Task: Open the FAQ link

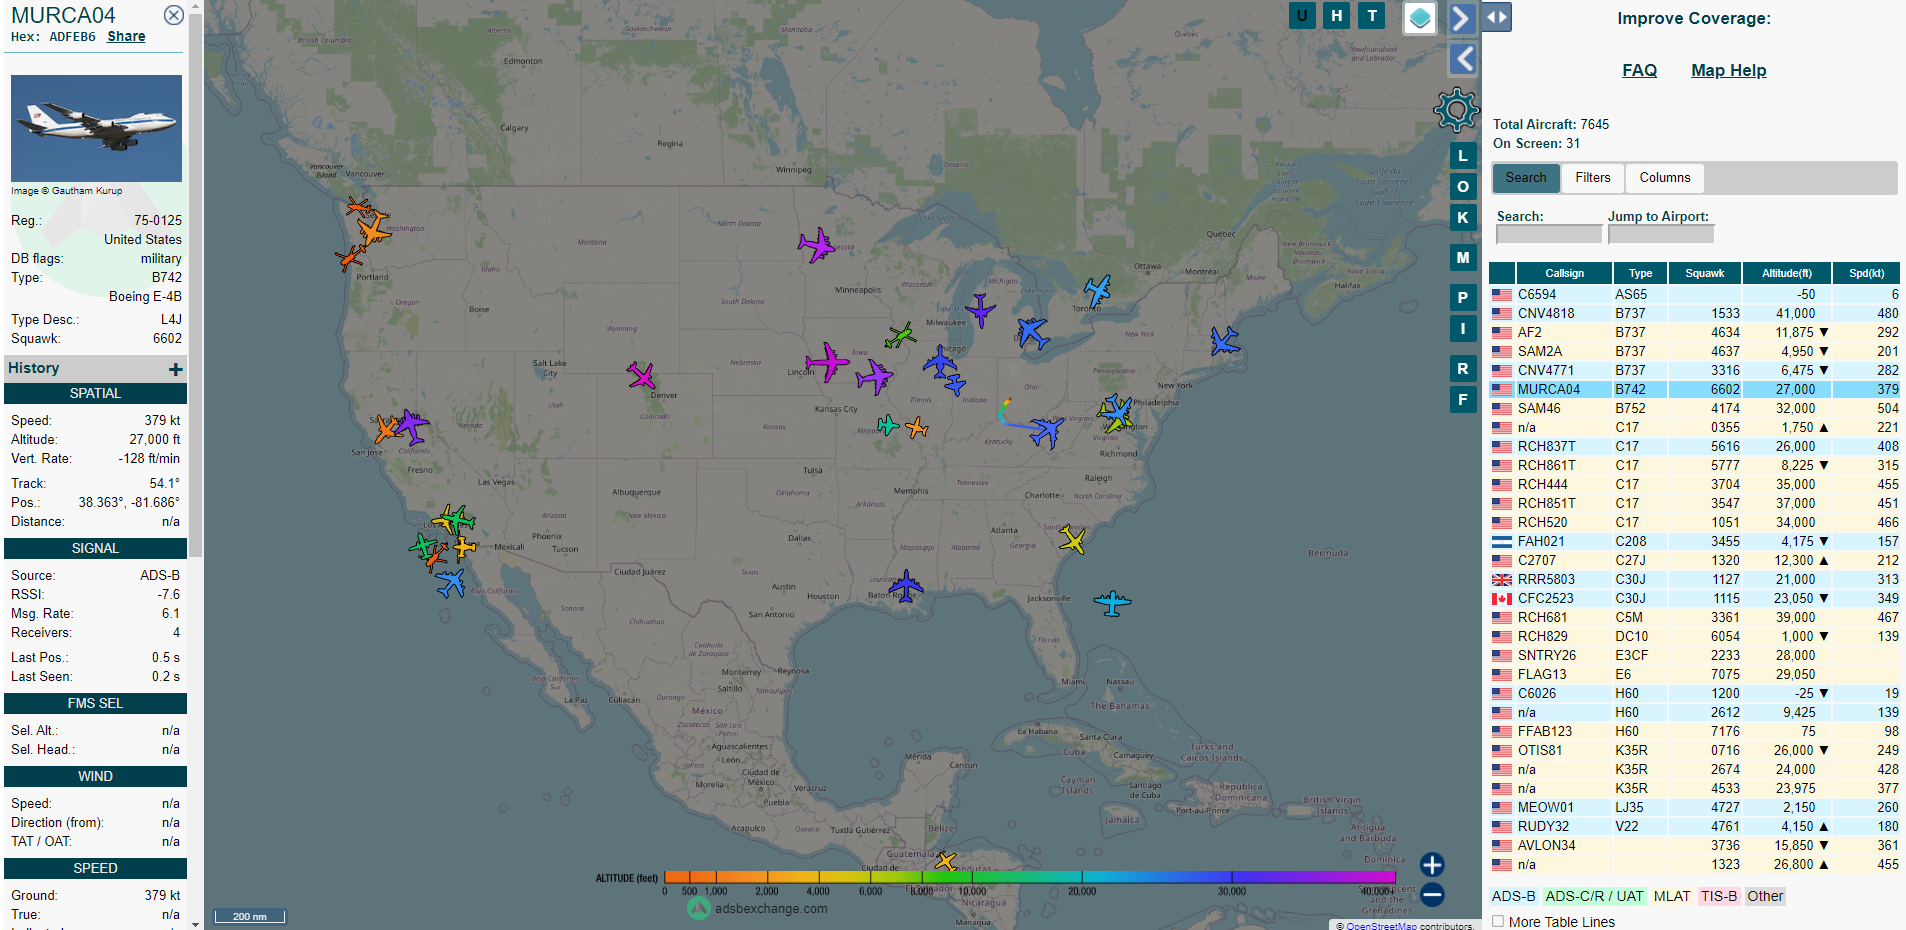Action: point(1639,70)
